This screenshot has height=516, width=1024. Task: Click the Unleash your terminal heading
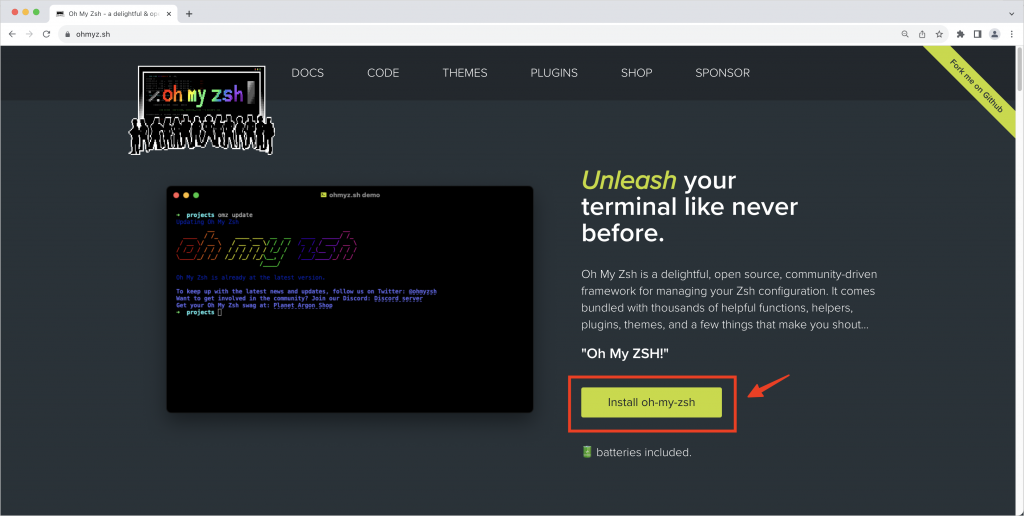point(689,206)
